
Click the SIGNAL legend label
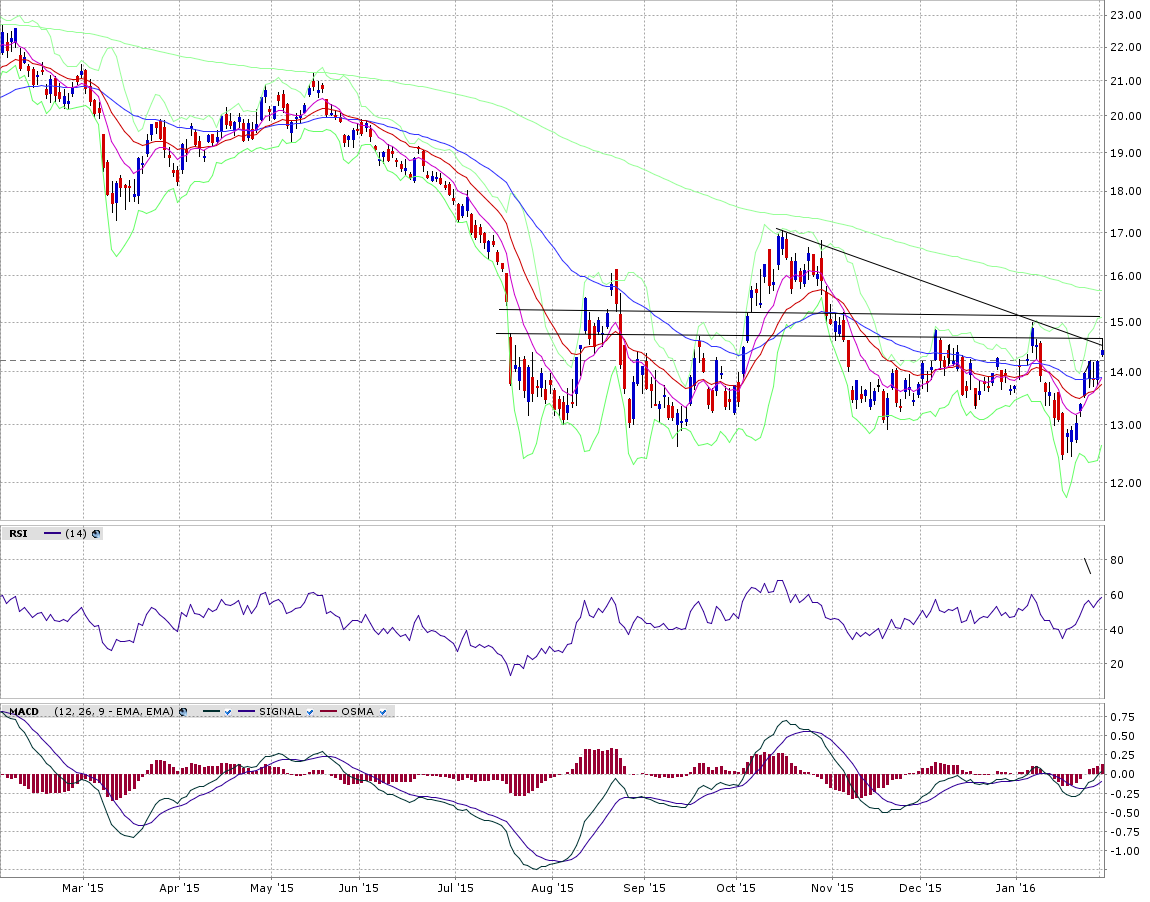280,711
